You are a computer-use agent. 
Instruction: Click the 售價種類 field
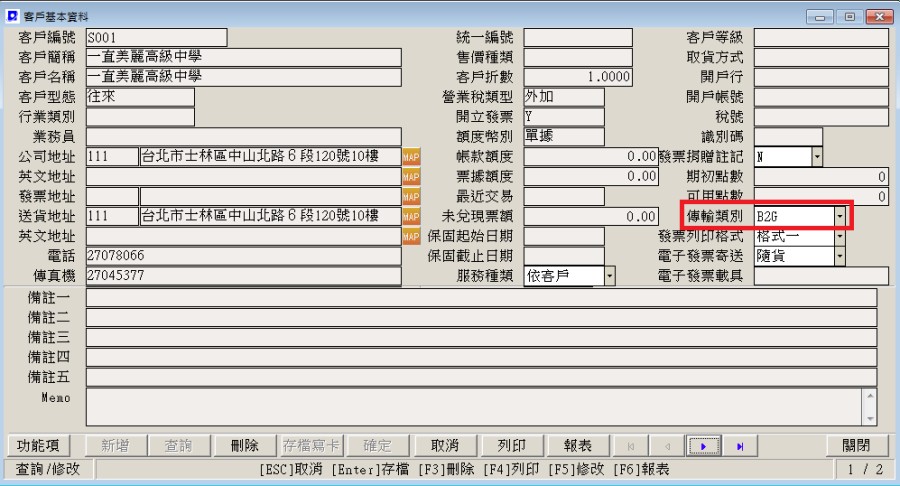[578, 57]
